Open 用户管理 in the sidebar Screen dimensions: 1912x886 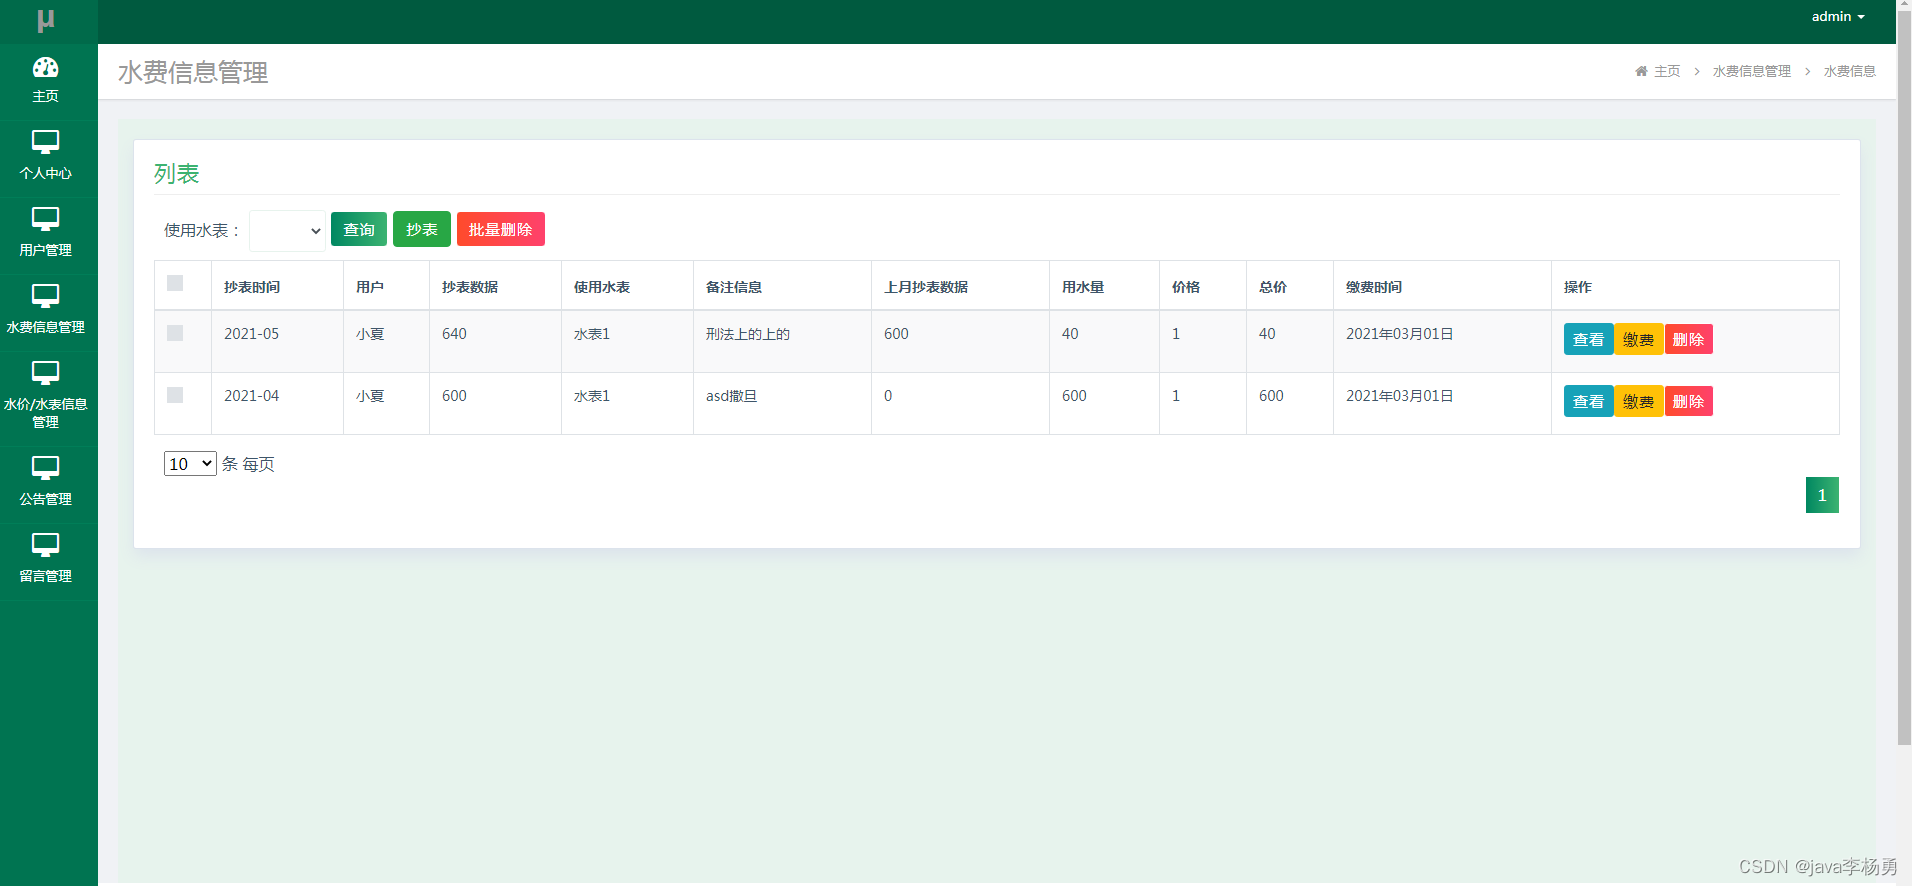click(46, 236)
